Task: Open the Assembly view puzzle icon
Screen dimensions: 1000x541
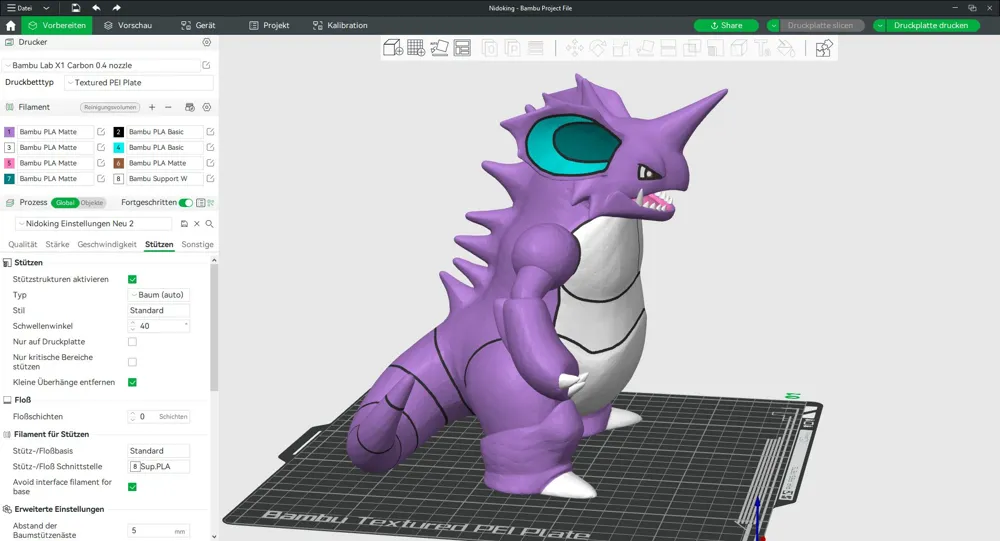Action: [823, 48]
